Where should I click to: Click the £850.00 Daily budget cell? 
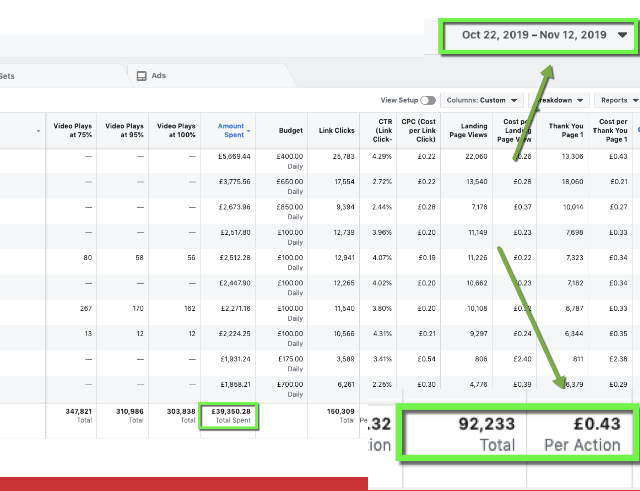click(290, 212)
